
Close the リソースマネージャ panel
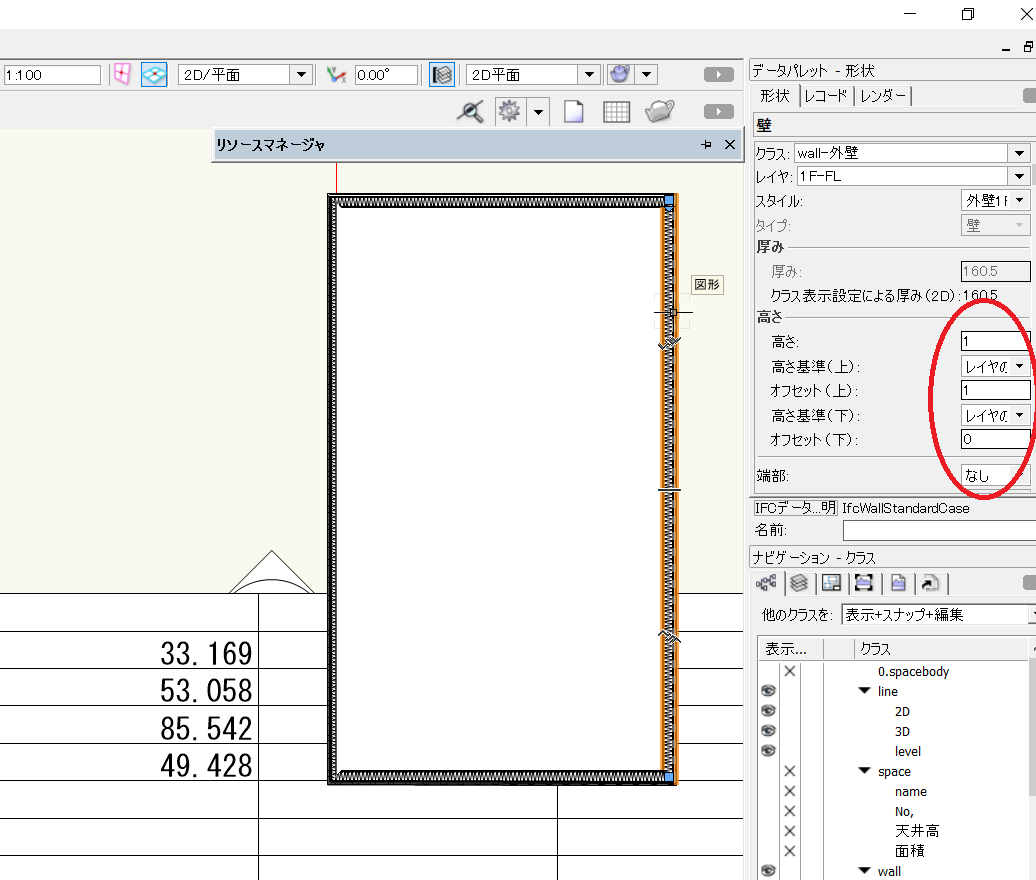click(729, 145)
